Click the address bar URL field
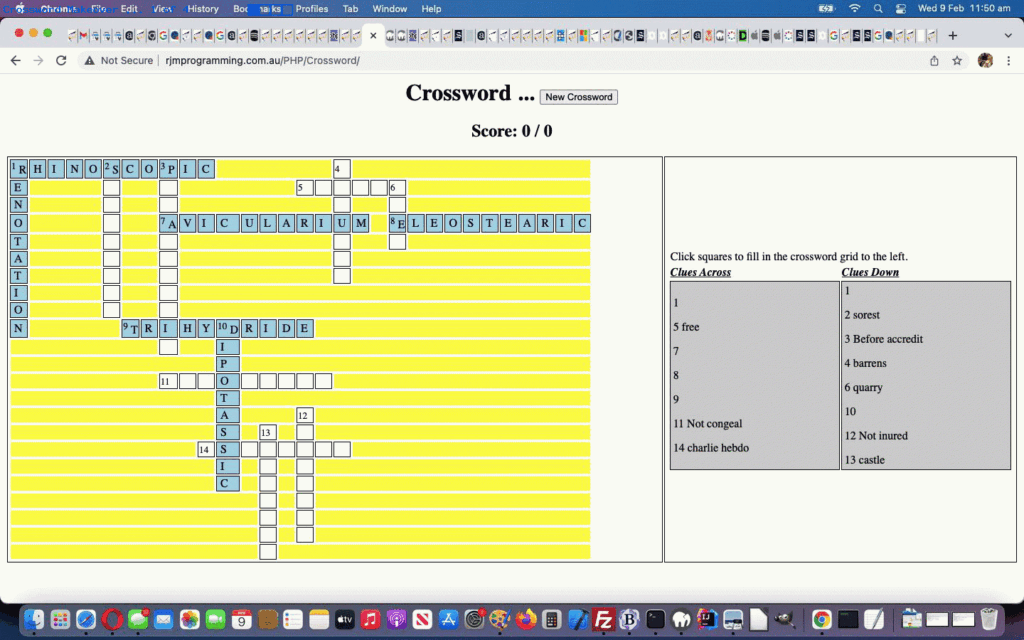 (500, 60)
